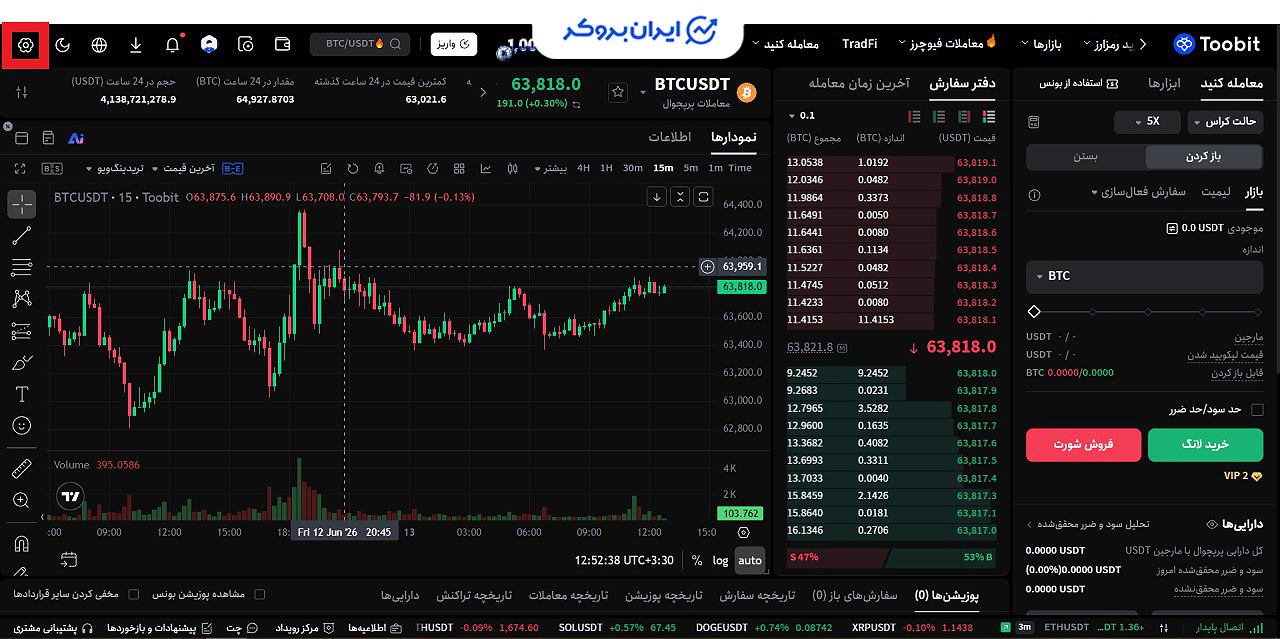Check hide other contracts checkbox
This screenshot has width=1280, height=639.
[x=134, y=594]
